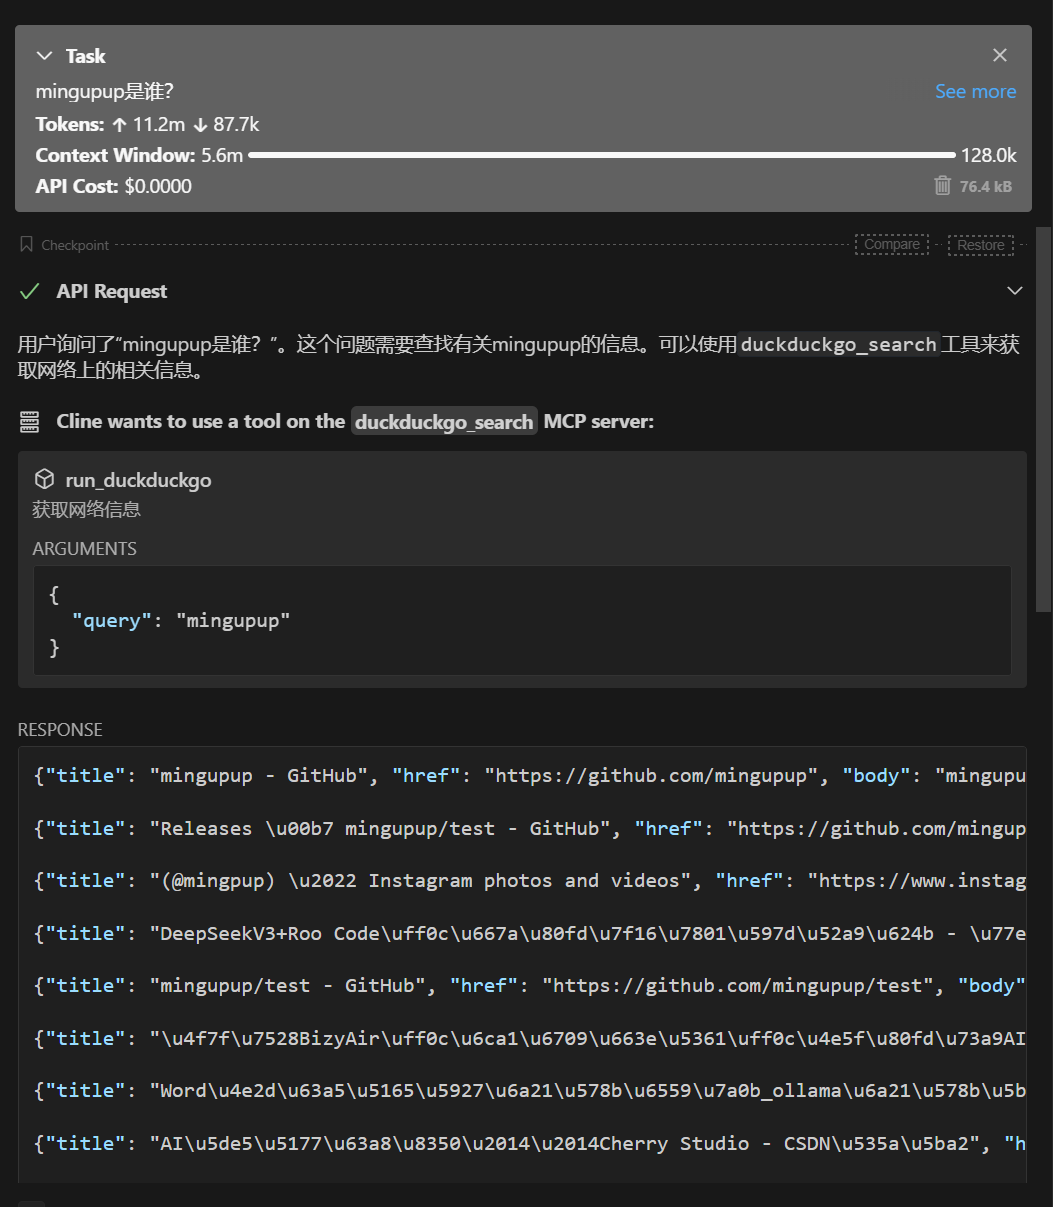
Task: Click the "query": "mingupup" argument line
Action: [x=181, y=621]
